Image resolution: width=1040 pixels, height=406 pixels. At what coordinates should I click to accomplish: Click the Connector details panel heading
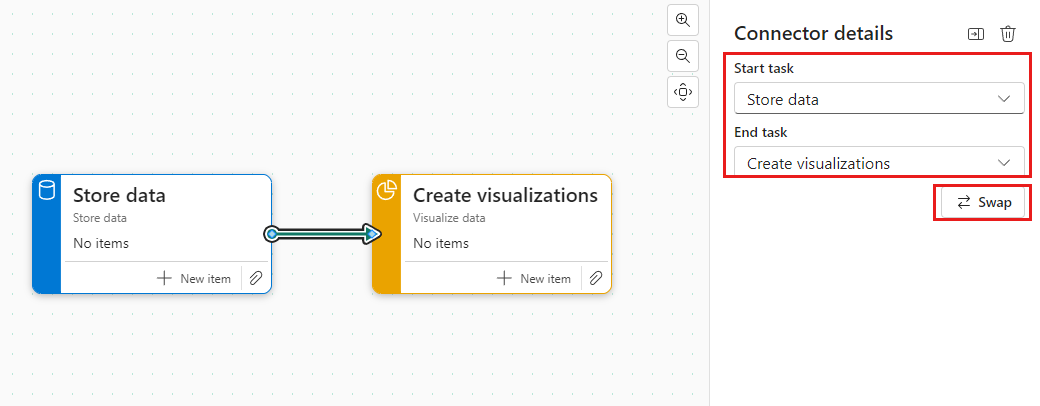813,33
